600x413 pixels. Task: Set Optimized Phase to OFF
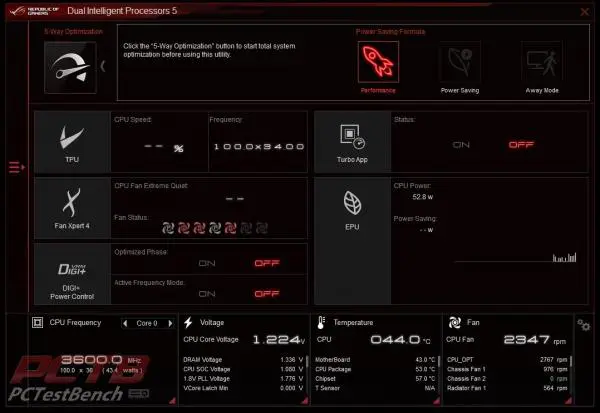tap(267, 263)
